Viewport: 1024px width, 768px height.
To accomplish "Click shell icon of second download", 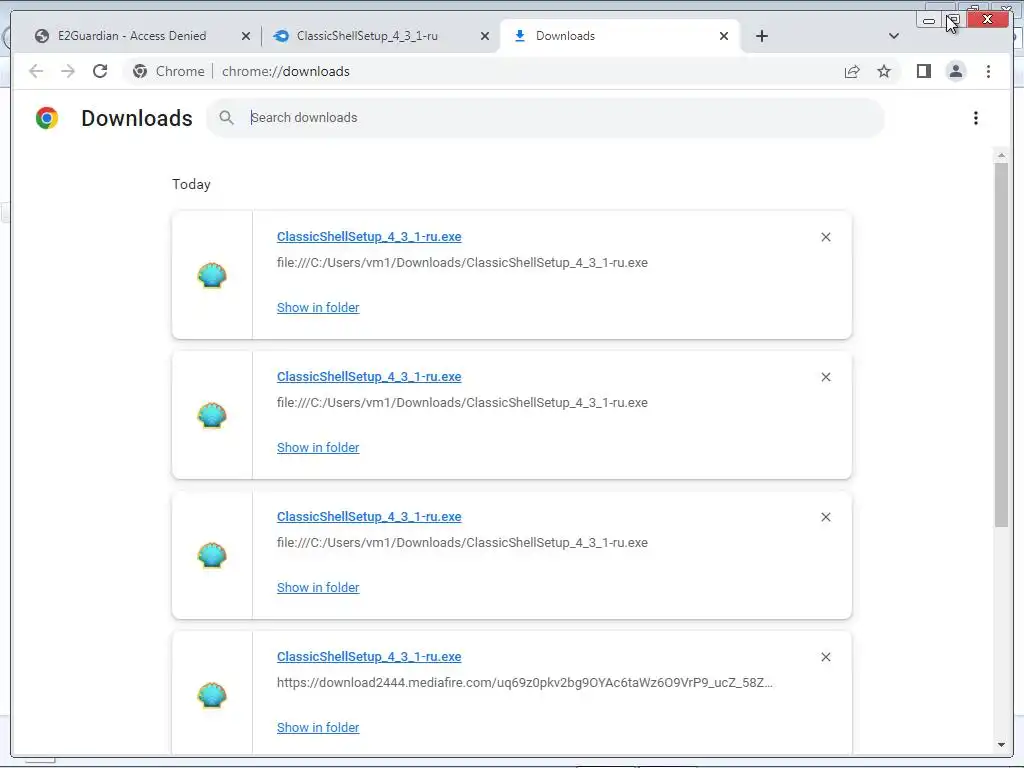I will tap(212, 415).
